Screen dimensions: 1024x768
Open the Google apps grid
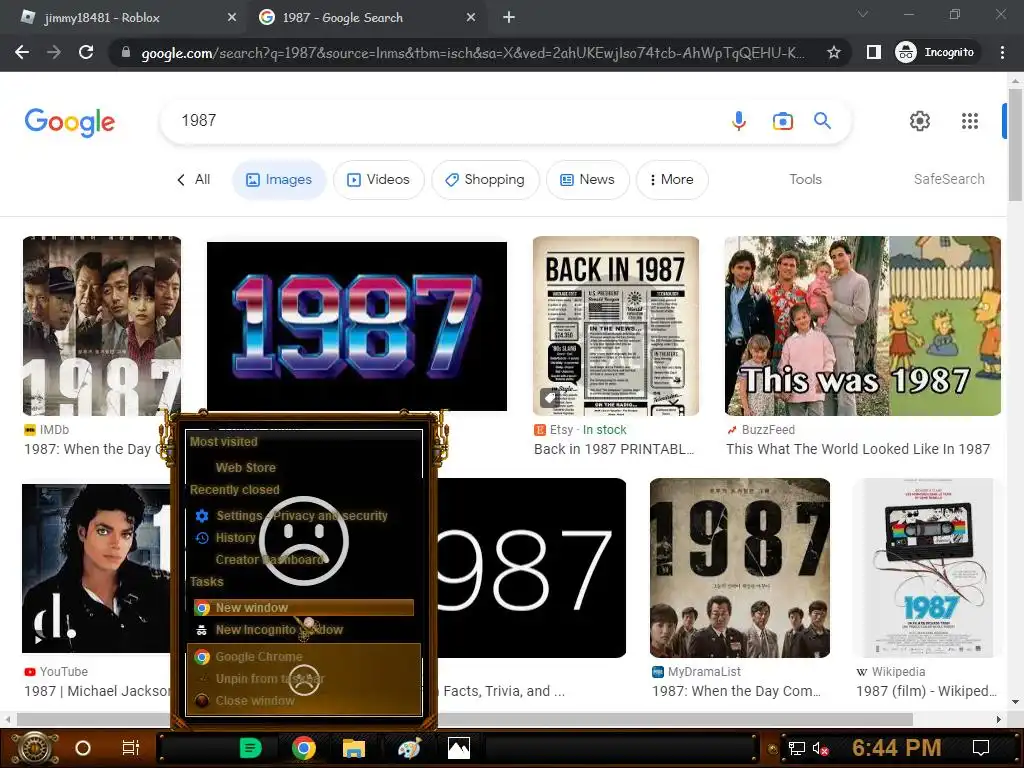click(x=970, y=121)
